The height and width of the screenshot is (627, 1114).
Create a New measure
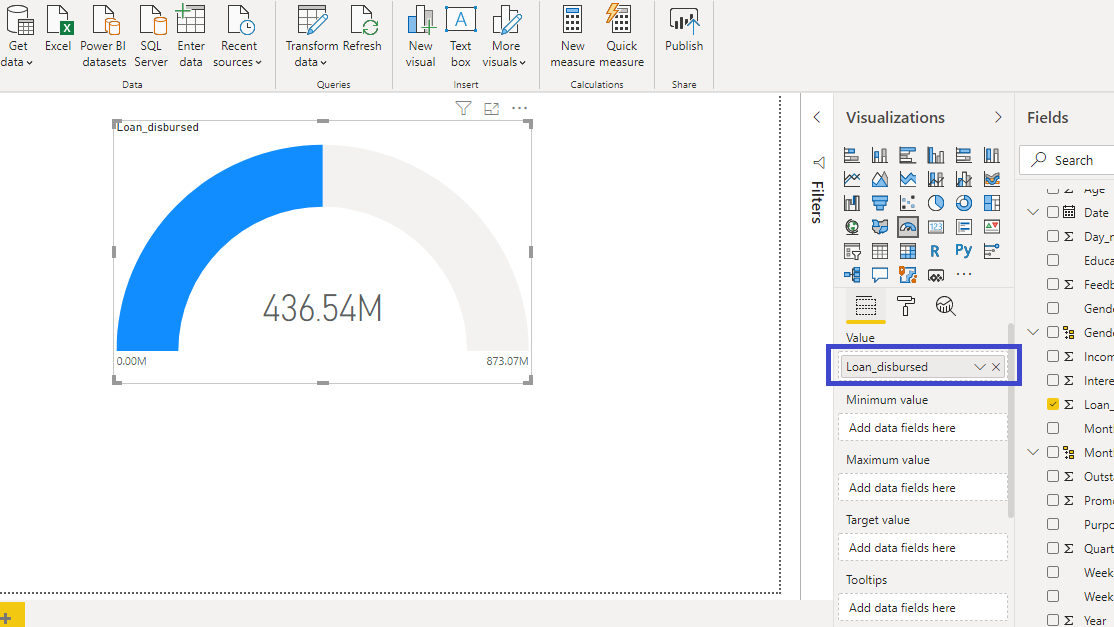573,36
